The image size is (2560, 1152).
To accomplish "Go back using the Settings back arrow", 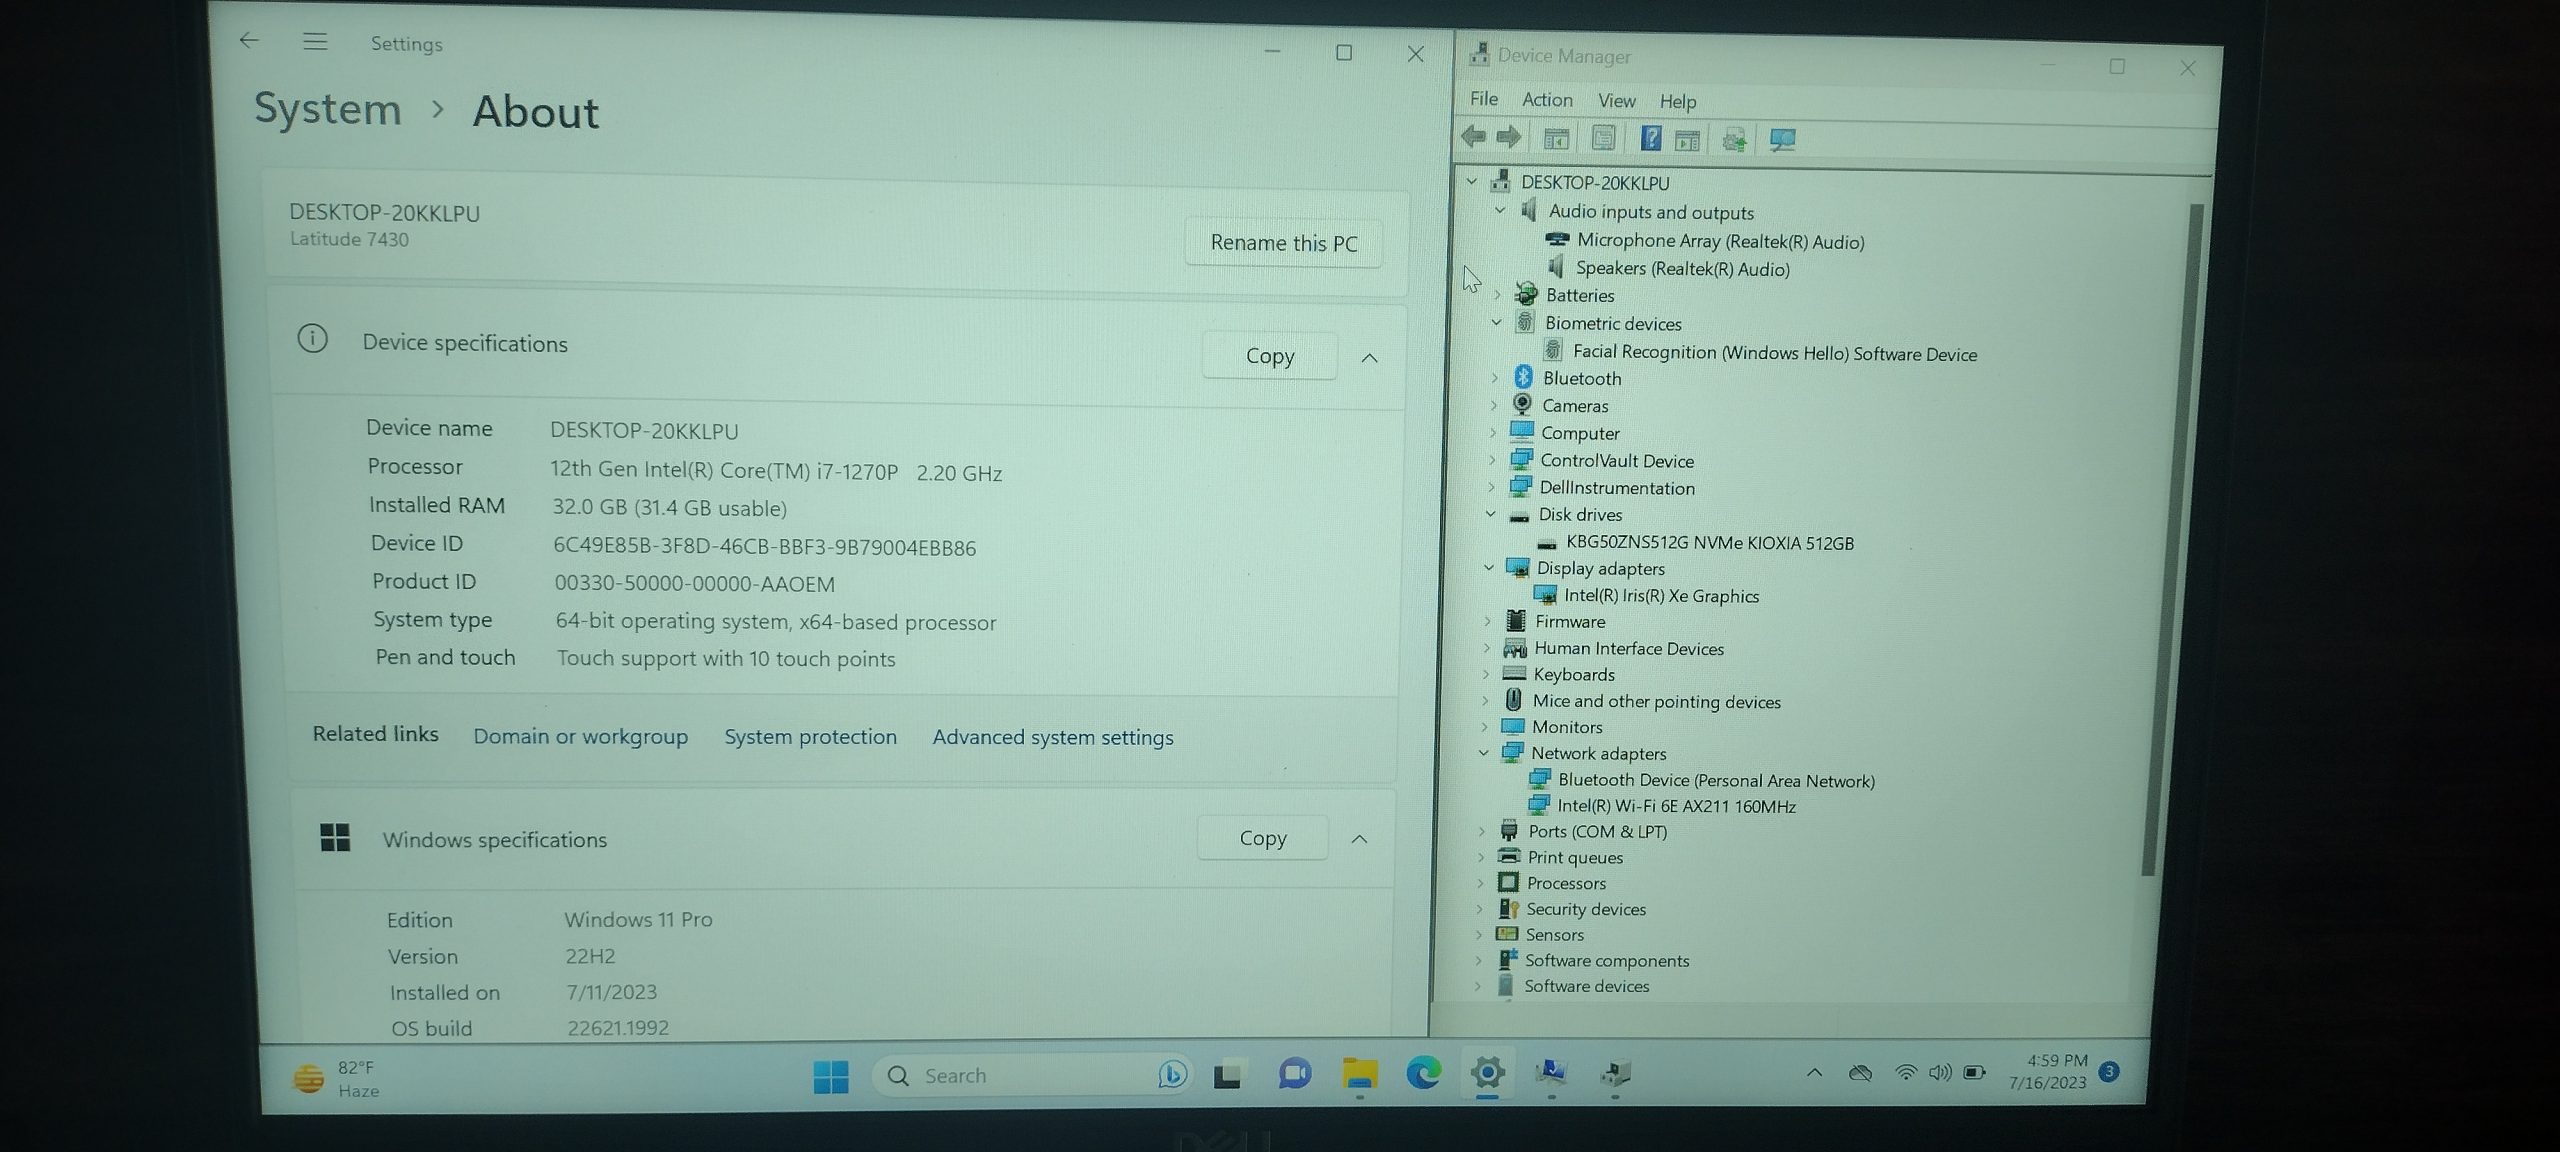I will [249, 40].
